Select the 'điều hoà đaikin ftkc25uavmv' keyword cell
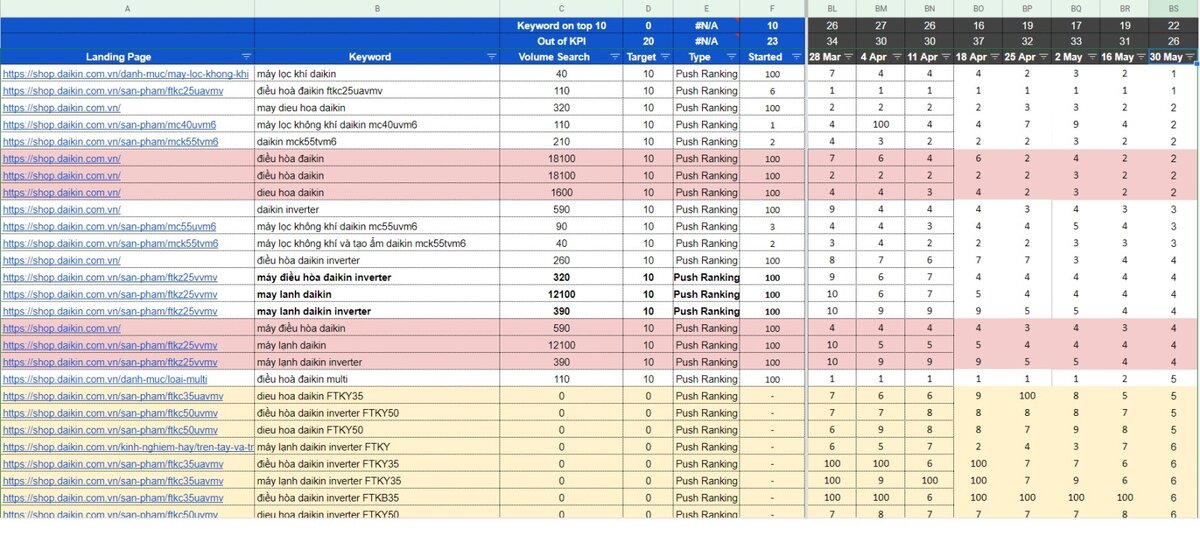This screenshot has width=1200, height=557. [377, 91]
